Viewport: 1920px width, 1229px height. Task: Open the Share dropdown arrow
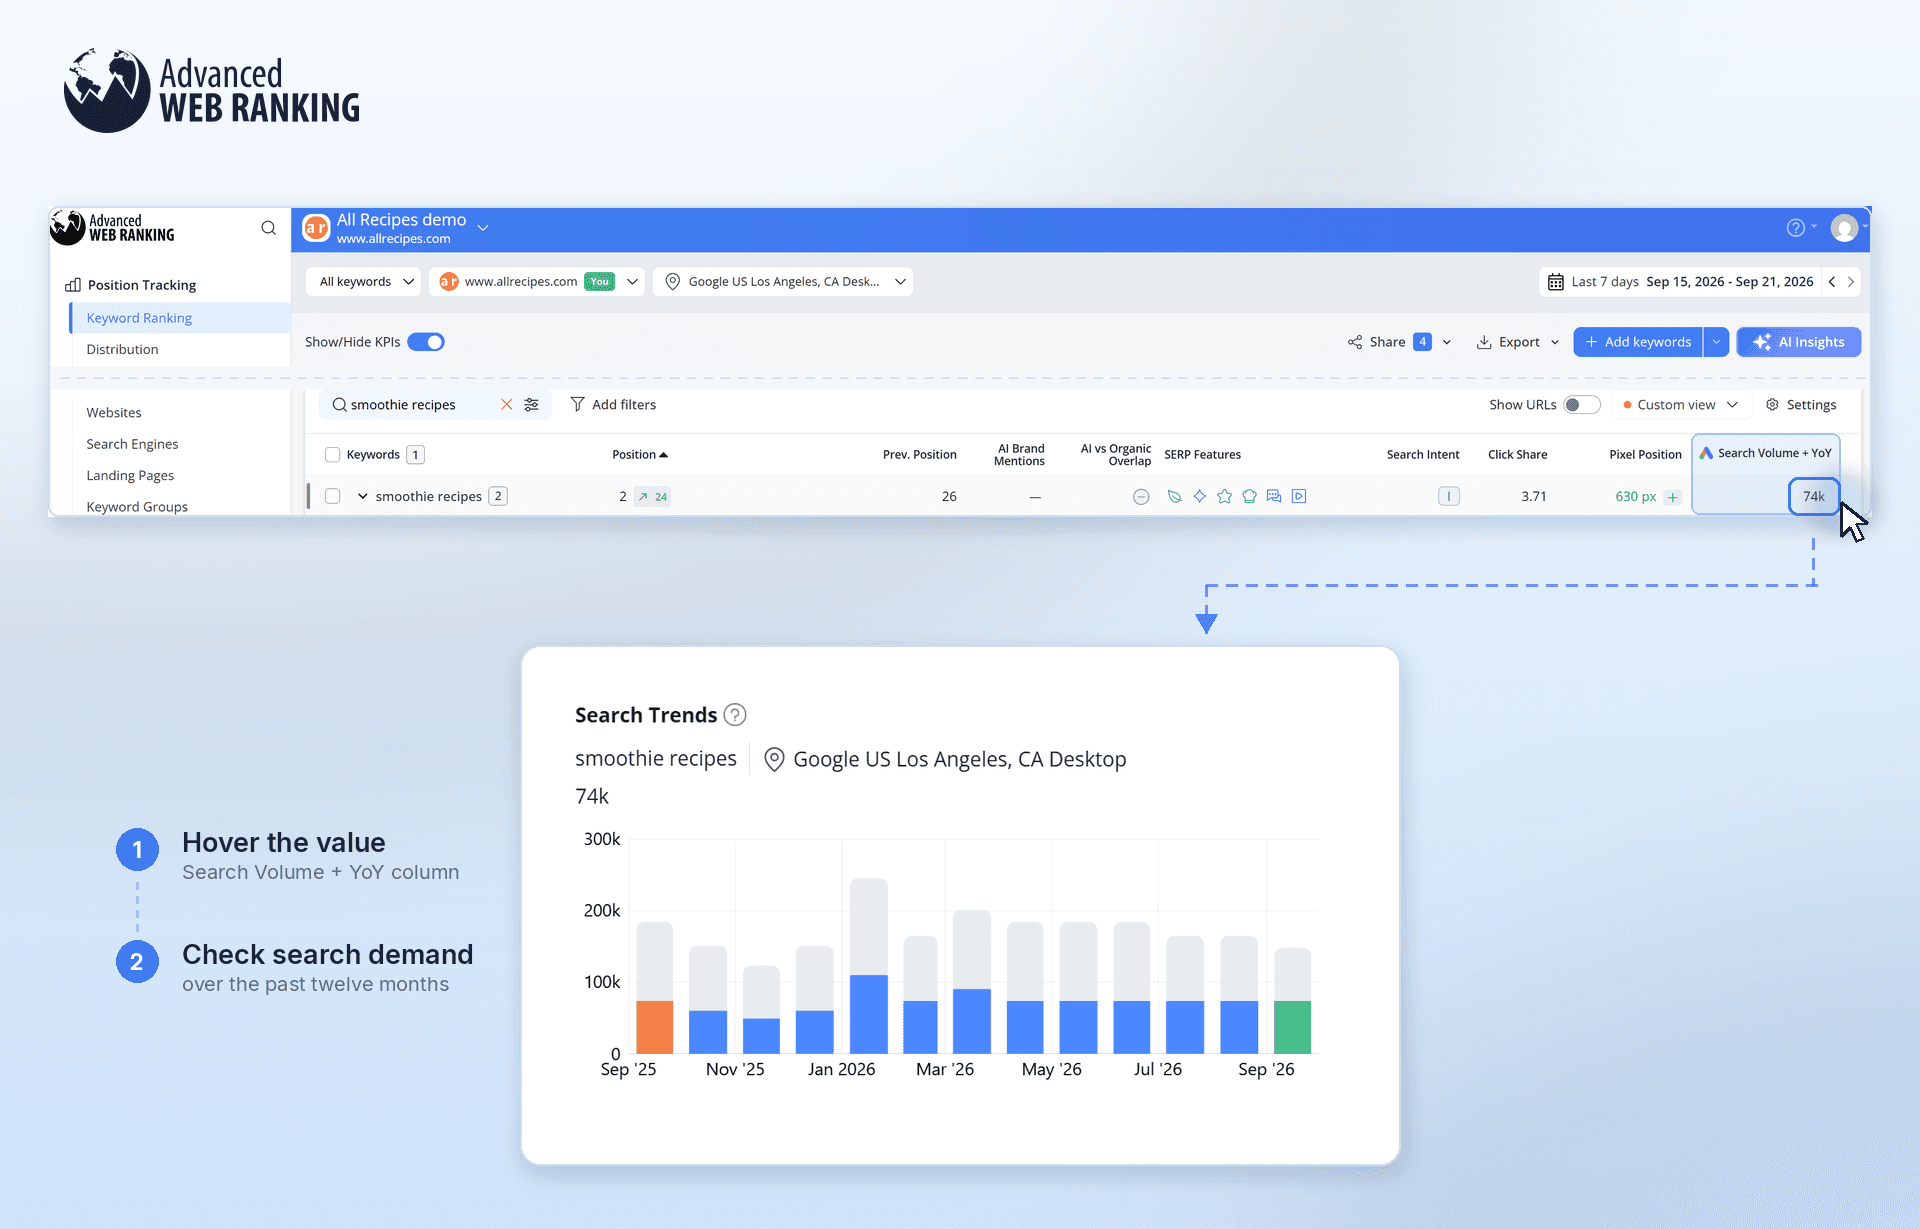(x=1447, y=342)
